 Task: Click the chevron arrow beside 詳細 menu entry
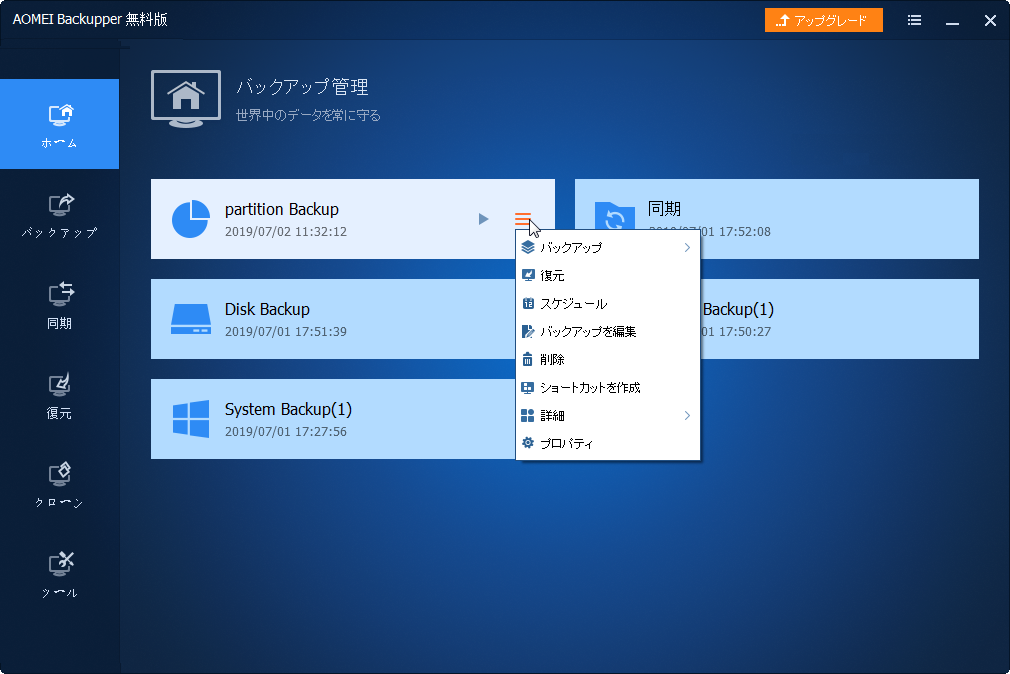coord(687,416)
